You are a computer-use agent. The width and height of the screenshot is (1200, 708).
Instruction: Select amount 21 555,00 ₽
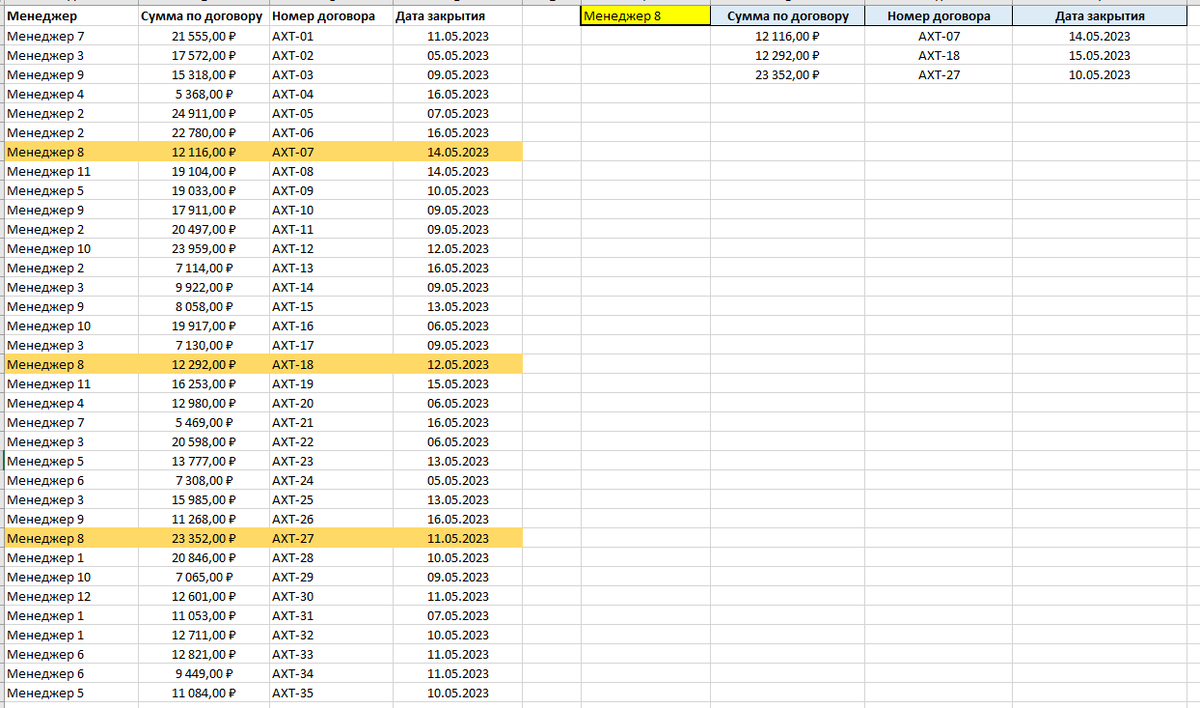[204, 36]
